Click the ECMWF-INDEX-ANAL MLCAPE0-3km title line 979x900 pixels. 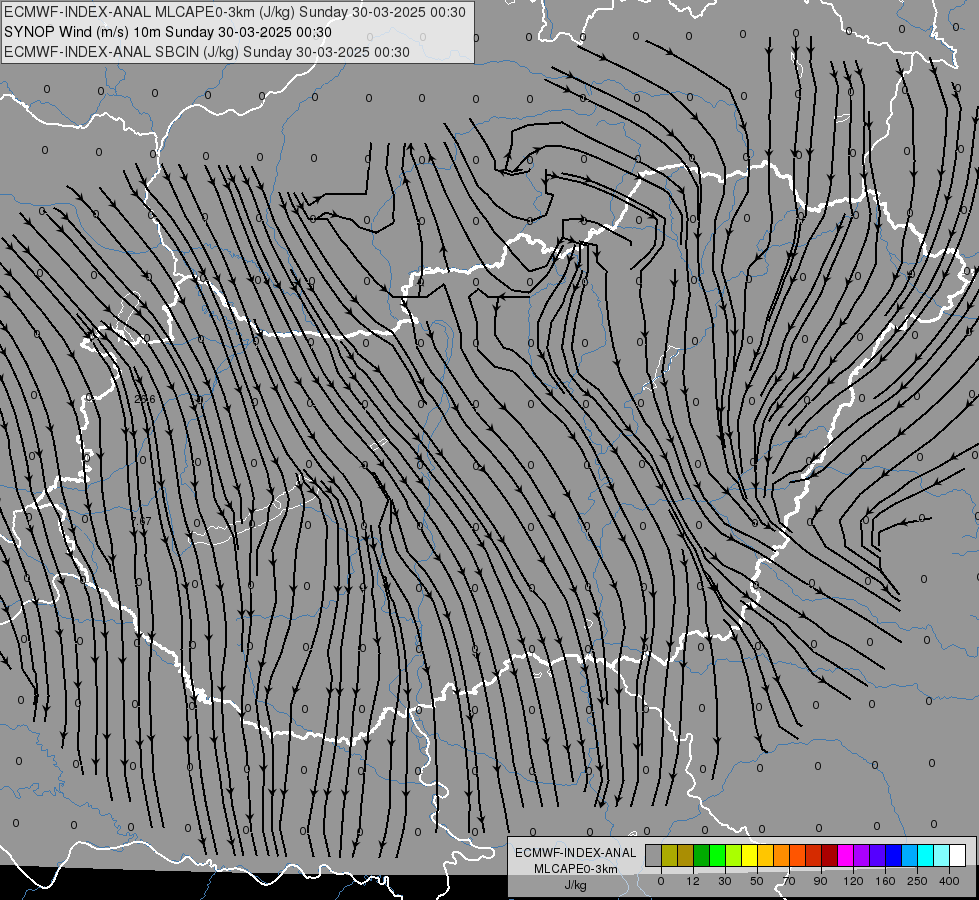tap(235, 12)
